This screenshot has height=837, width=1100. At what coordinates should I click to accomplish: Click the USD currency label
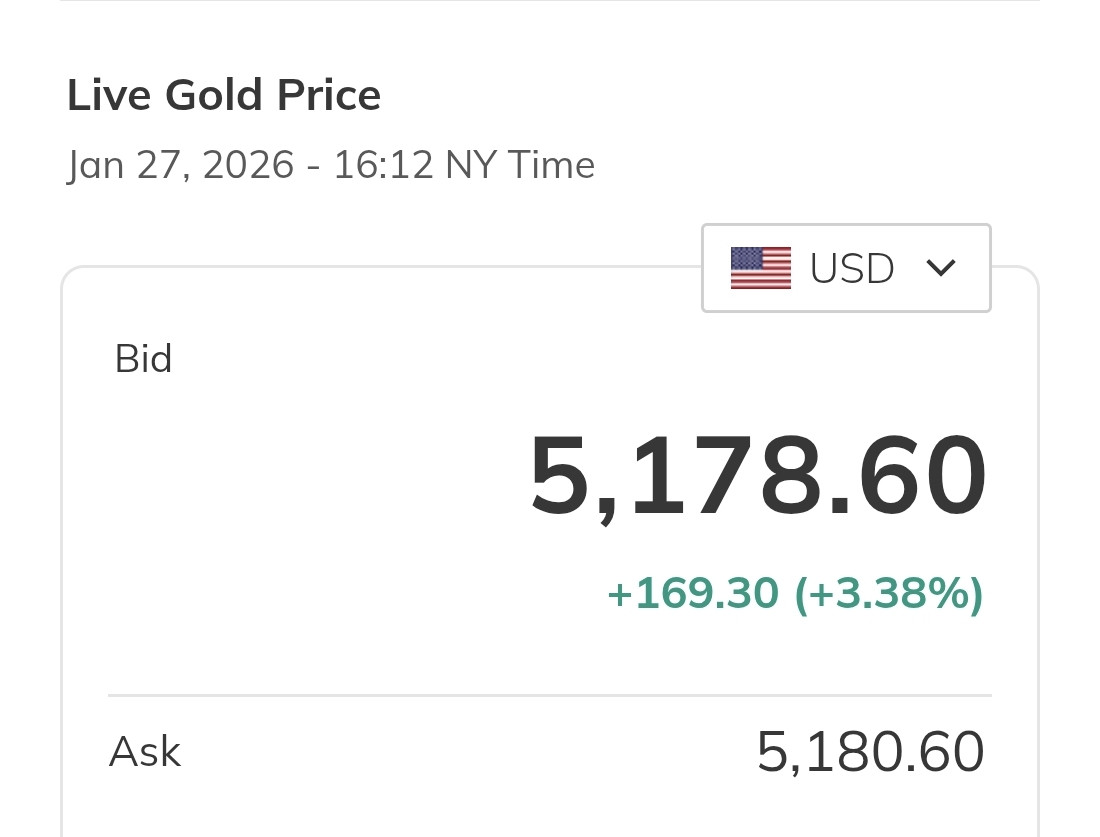pos(852,268)
